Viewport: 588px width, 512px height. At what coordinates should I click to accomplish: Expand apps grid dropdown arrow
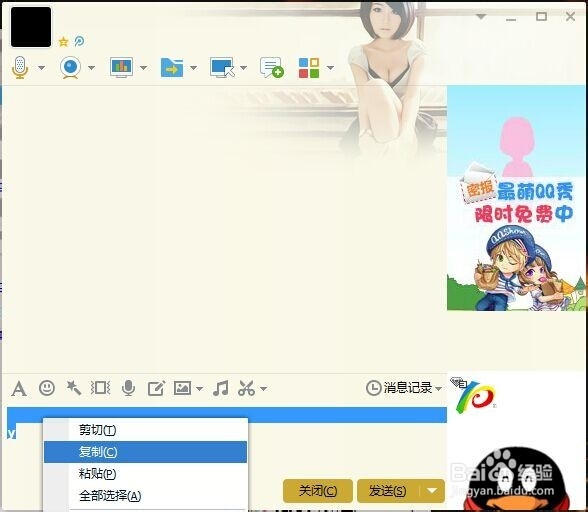[330, 68]
